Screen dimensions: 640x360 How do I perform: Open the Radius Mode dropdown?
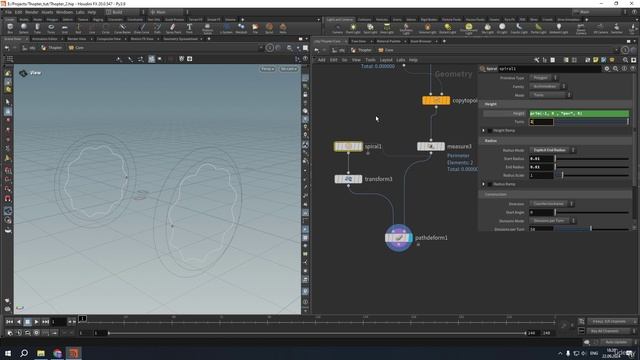[x=552, y=150]
